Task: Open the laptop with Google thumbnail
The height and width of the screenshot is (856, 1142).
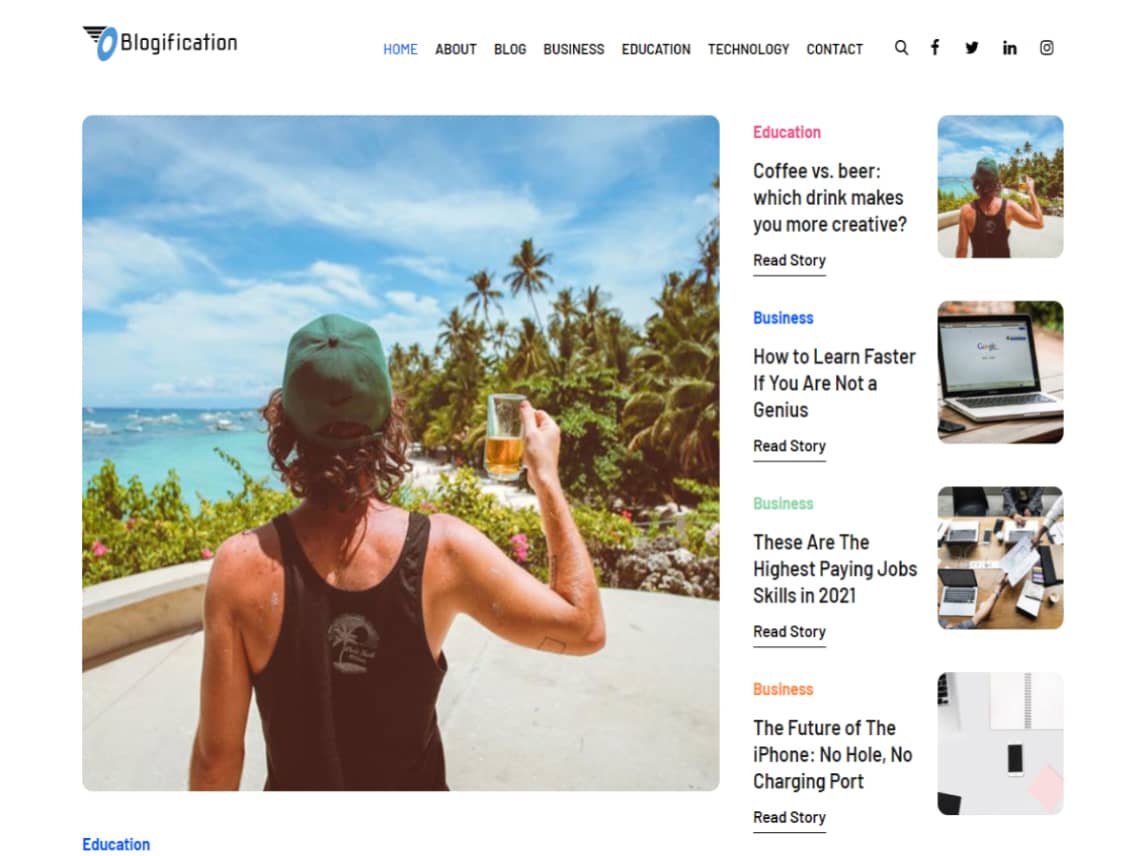Action: 1000,372
